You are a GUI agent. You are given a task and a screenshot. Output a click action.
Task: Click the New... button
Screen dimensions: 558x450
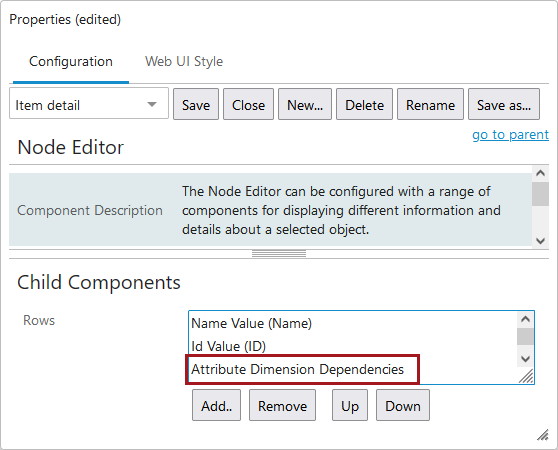pos(305,104)
